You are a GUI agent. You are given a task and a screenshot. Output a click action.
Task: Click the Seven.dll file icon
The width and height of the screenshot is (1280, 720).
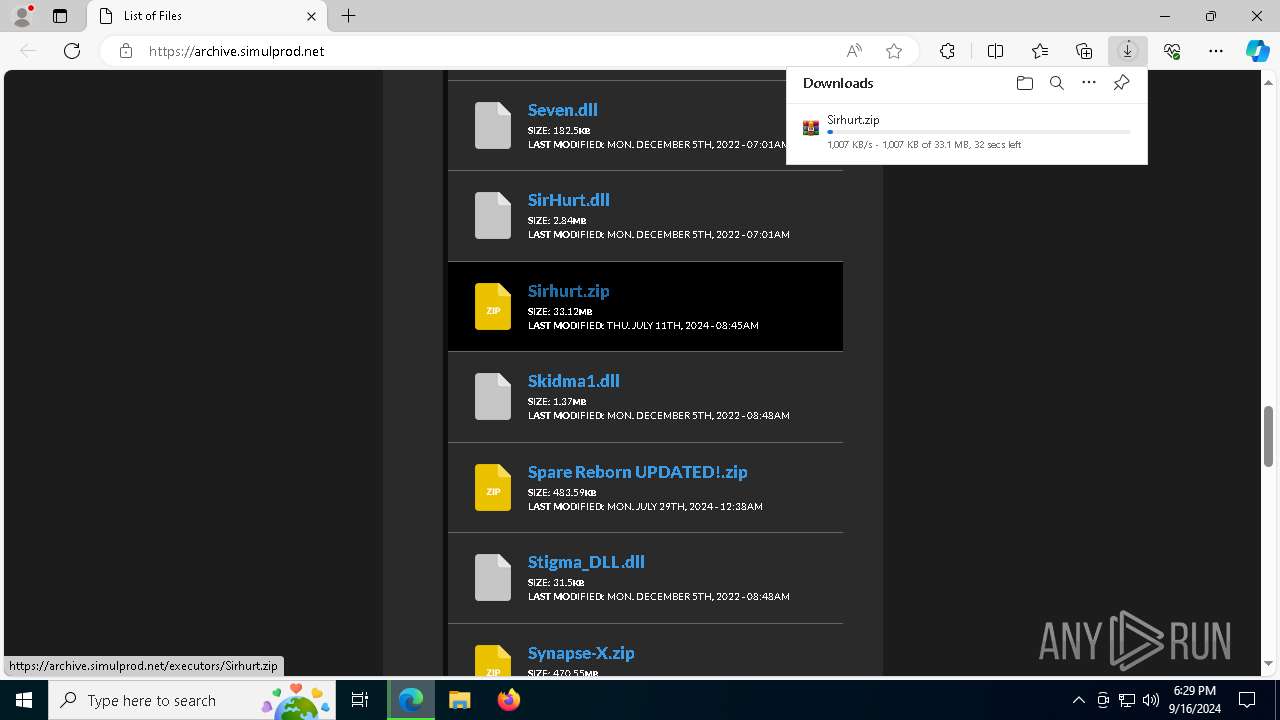492,125
